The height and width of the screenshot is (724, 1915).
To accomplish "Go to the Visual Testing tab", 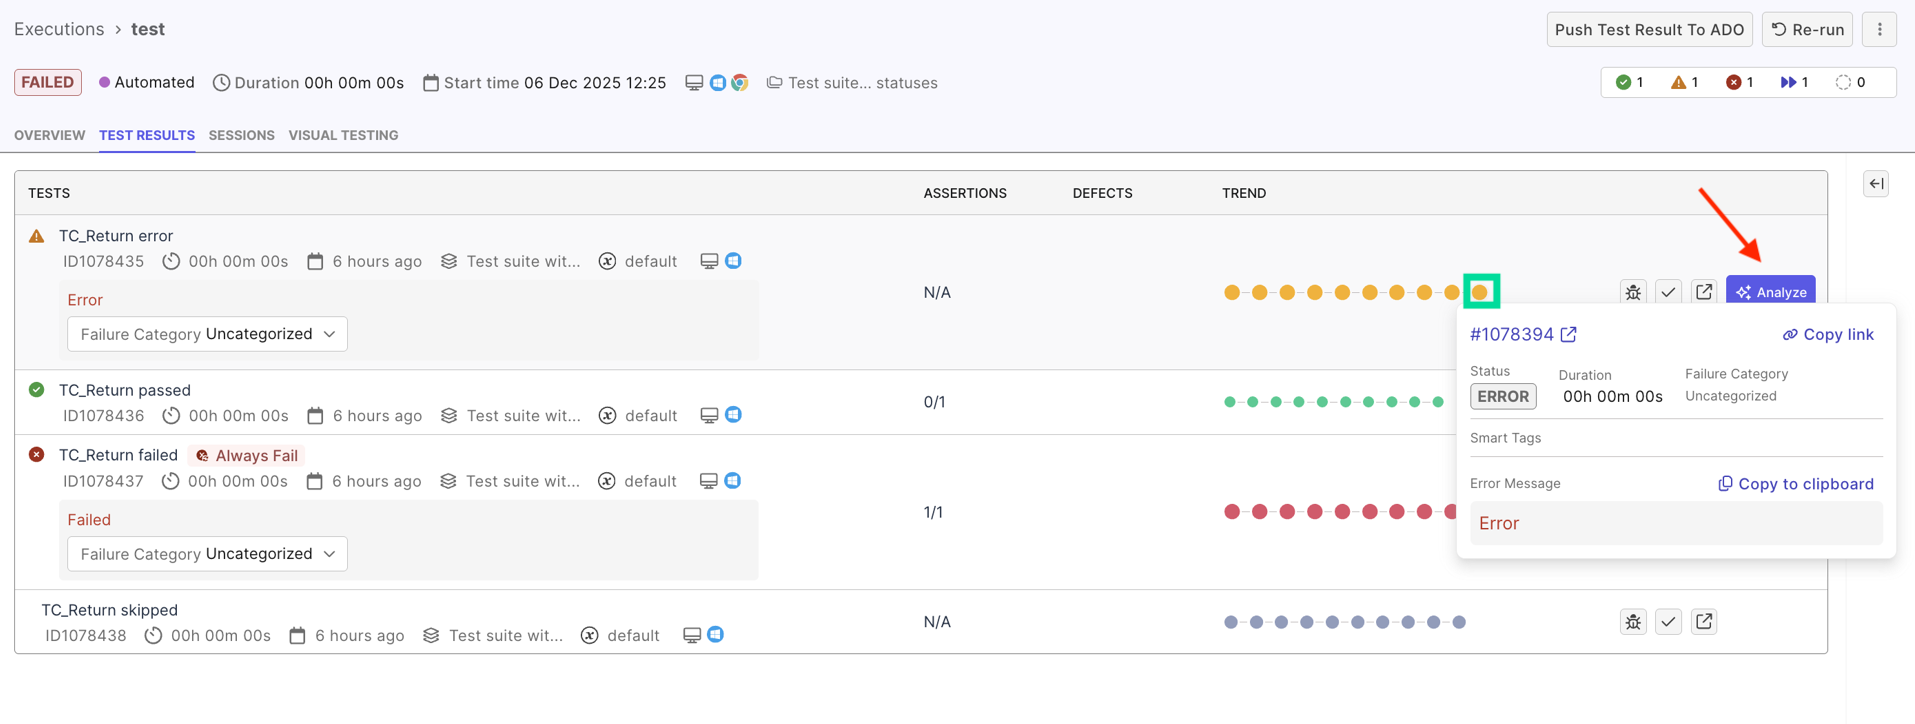I will (x=343, y=135).
